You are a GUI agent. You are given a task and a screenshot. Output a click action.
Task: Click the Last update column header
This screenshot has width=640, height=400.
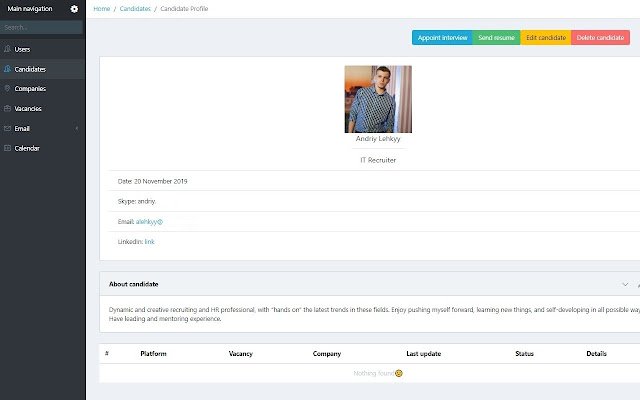click(424, 353)
